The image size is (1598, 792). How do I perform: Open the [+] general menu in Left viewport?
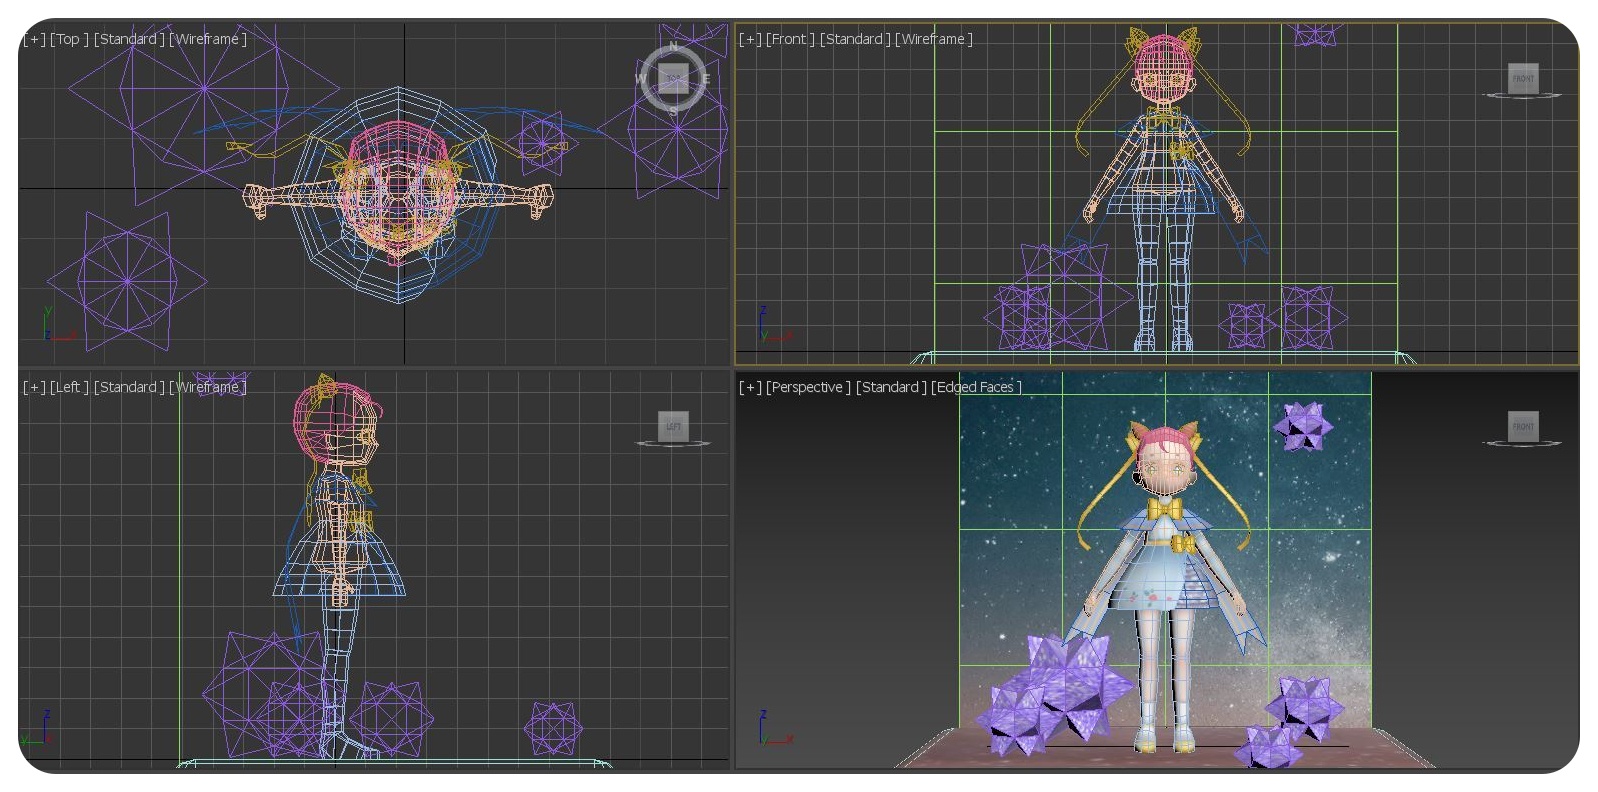click(35, 387)
